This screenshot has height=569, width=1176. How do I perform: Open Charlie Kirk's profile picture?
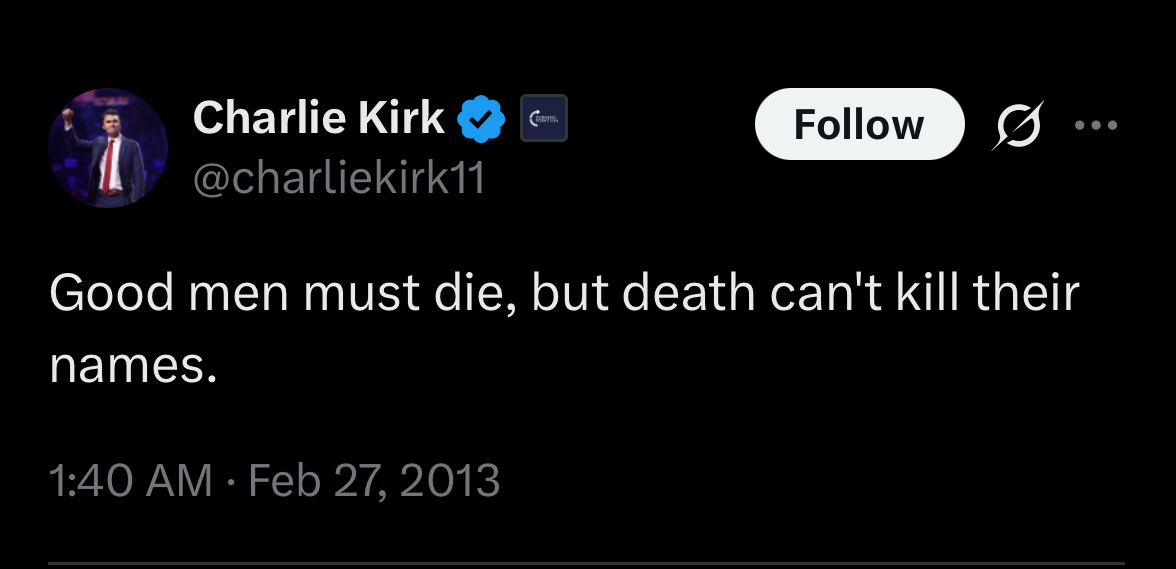(107, 147)
